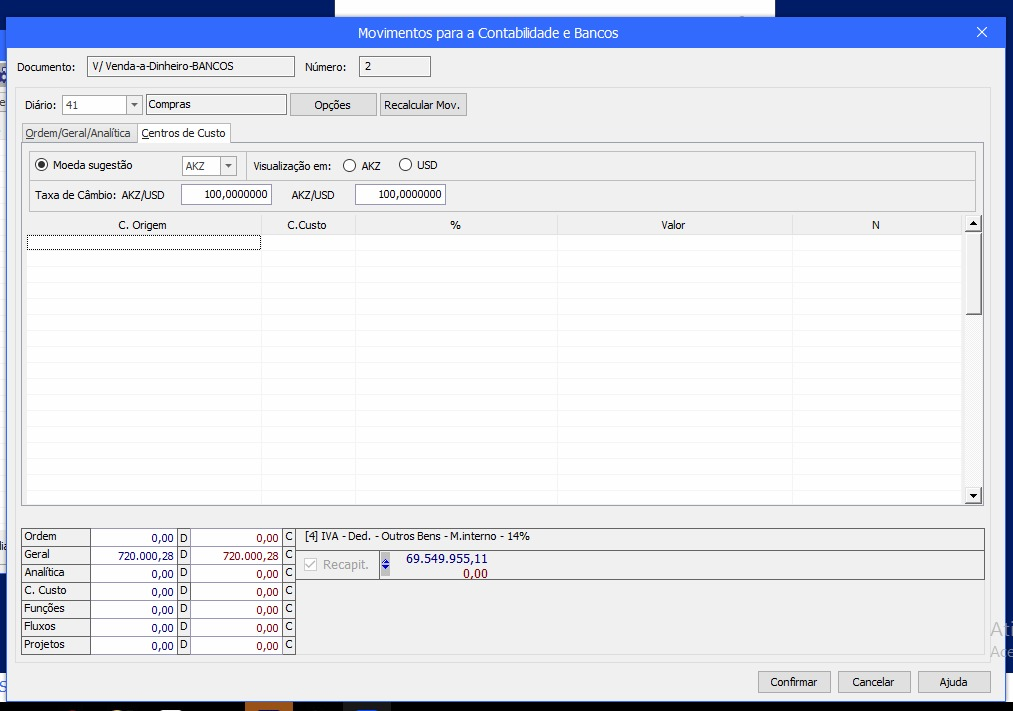Click the grid's vertical scrollbar thumb
1013x711 pixels.
[973, 274]
